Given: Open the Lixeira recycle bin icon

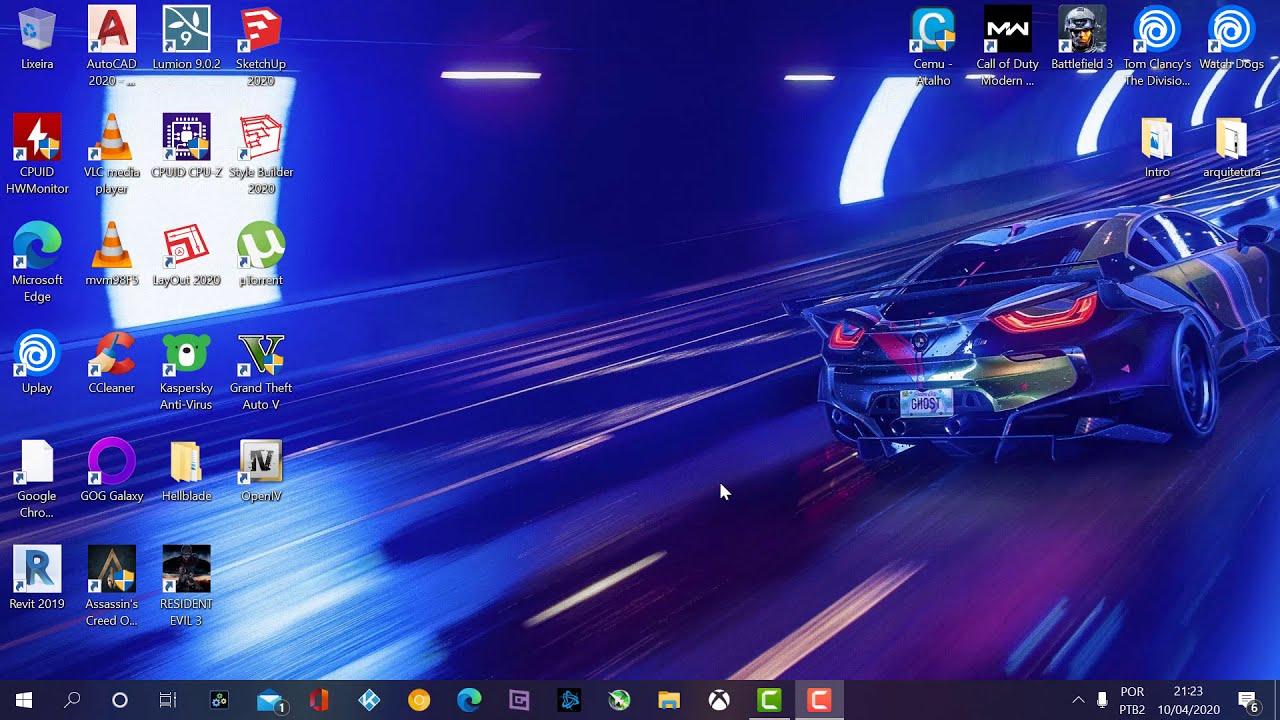Looking at the screenshot, I should click(37, 39).
